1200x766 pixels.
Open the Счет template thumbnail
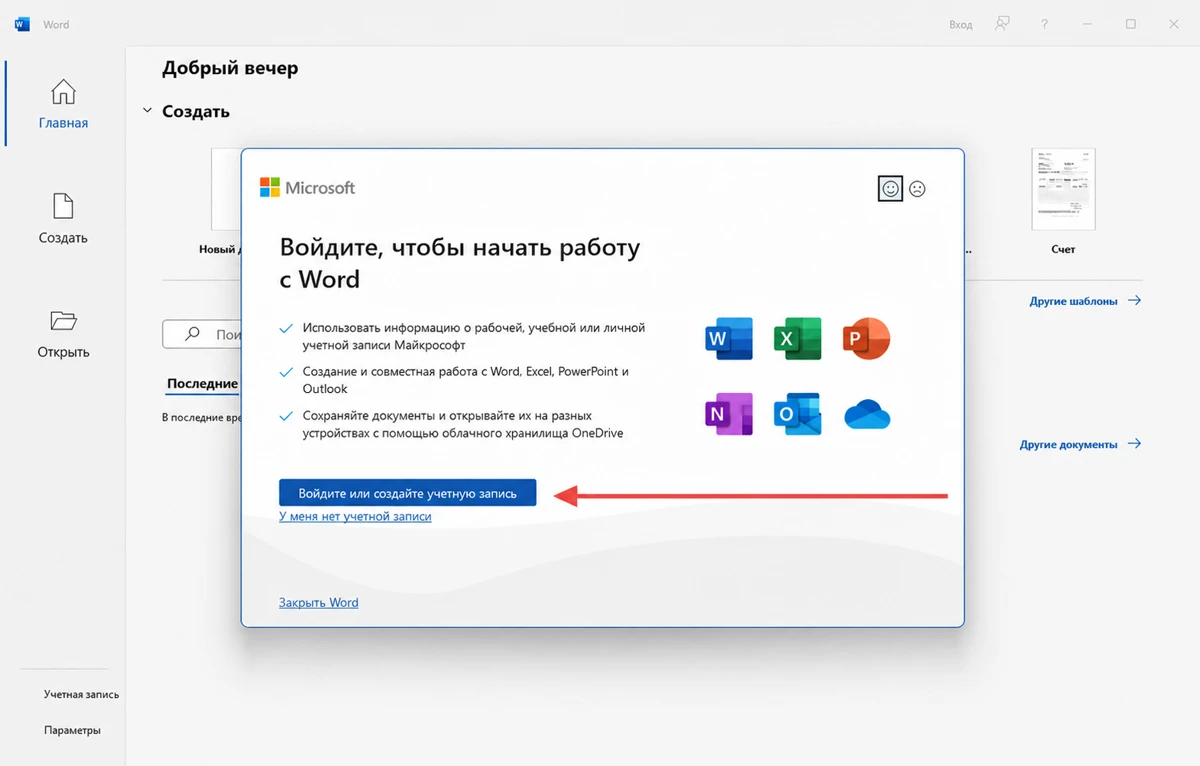point(1063,190)
